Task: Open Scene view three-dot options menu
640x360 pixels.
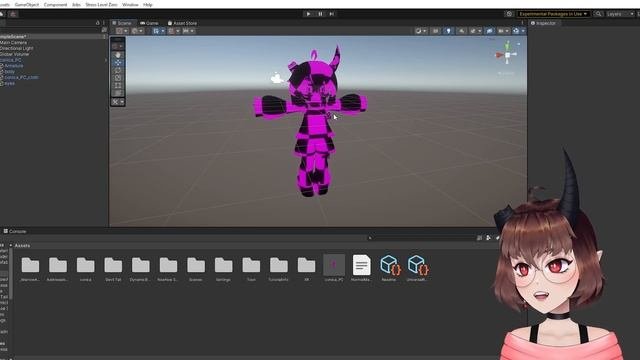Action: click(522, 23)
